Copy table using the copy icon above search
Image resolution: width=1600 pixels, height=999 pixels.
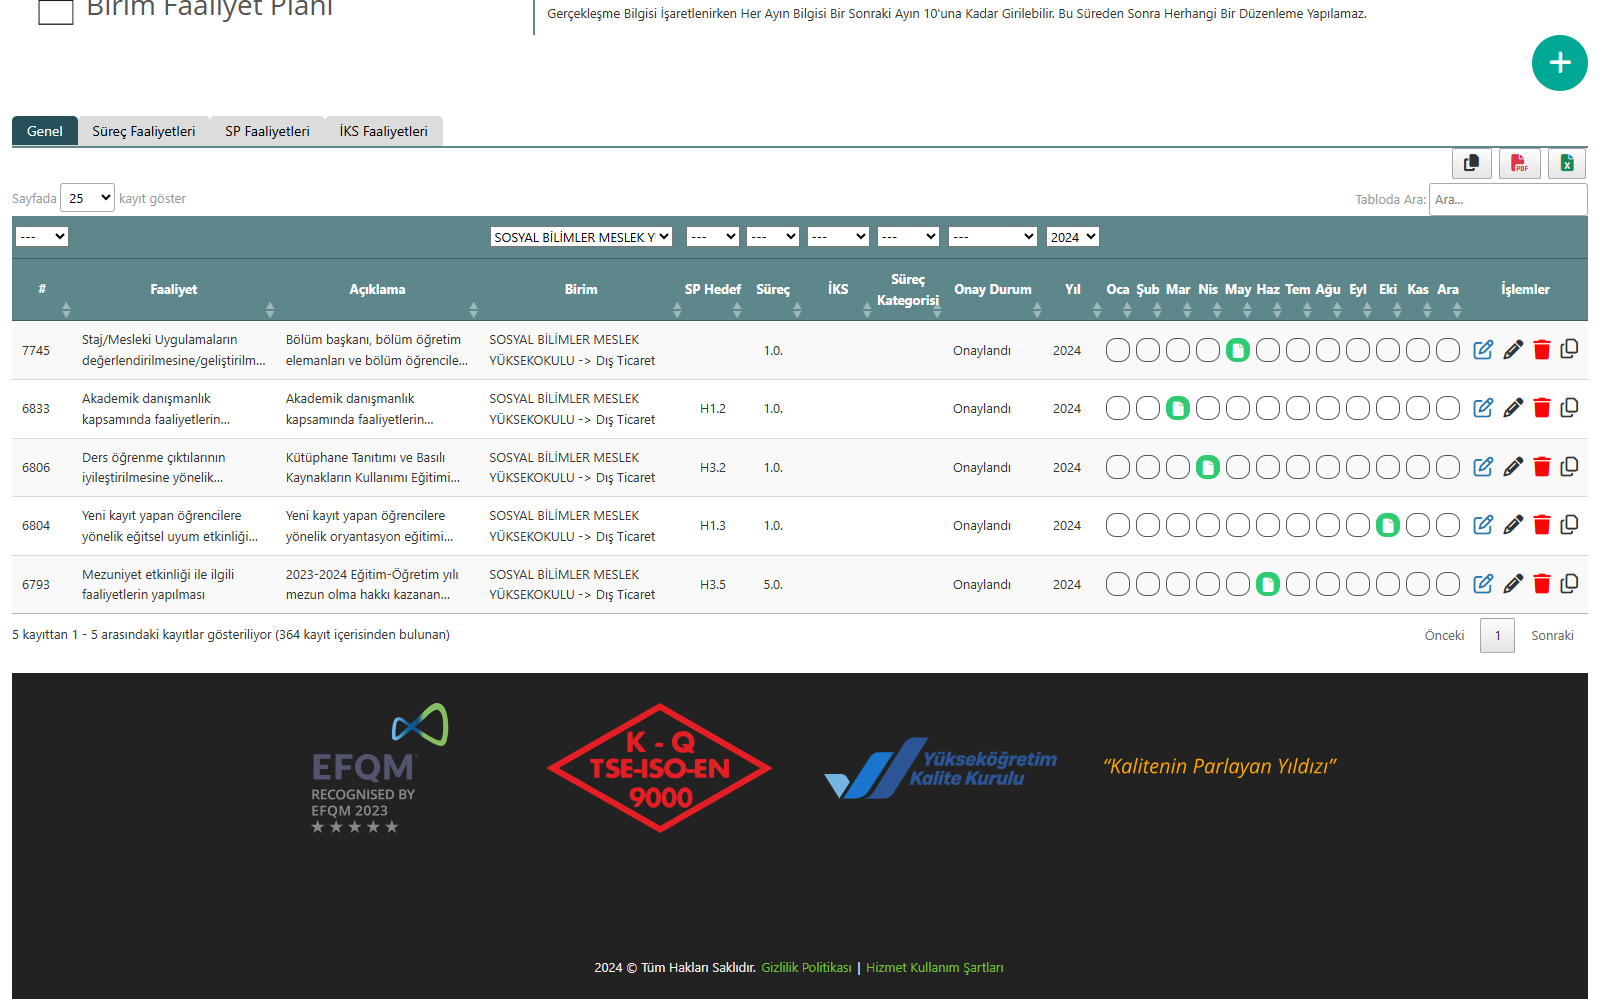coord(1471,163)
